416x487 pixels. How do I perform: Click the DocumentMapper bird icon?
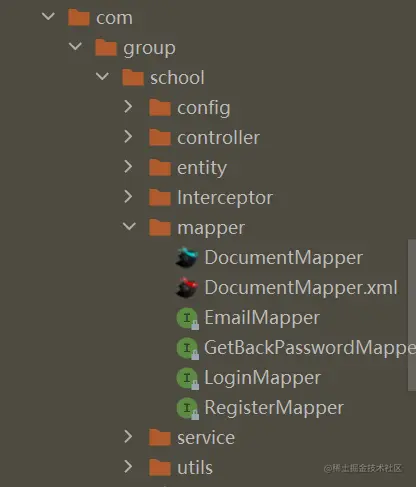(x=187, y=257)
